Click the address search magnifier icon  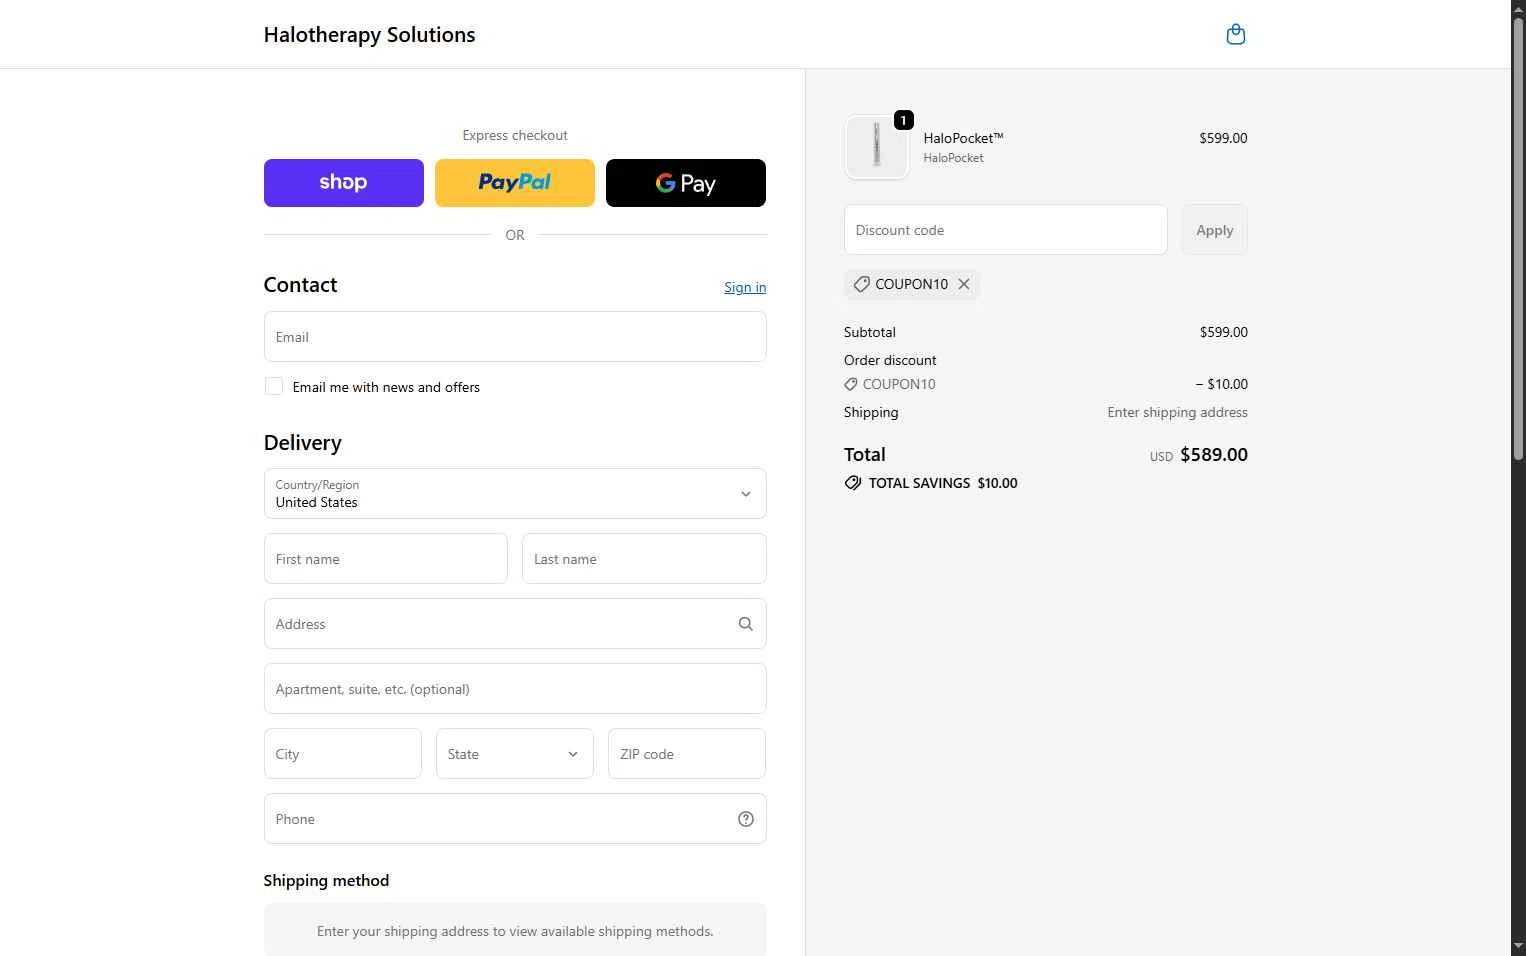click(746, 624)
